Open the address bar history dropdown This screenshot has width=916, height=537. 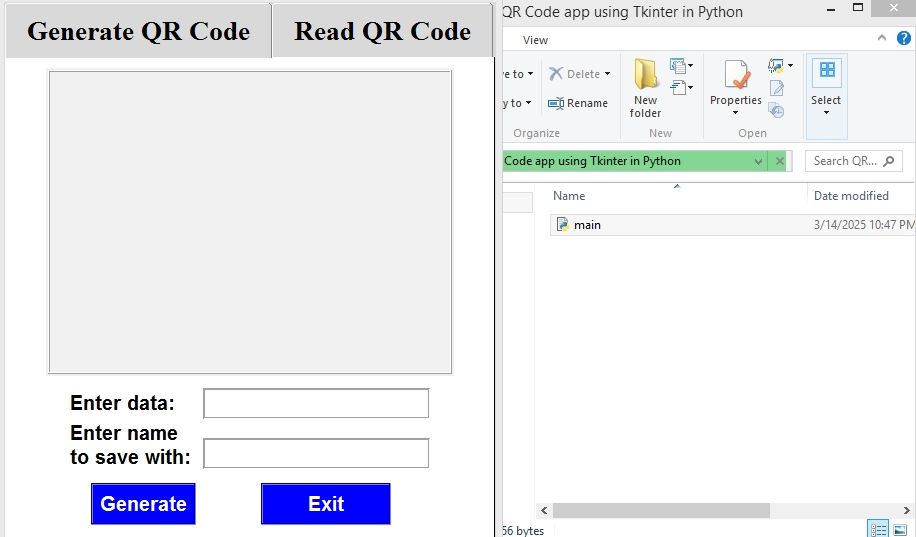point(758,161)
